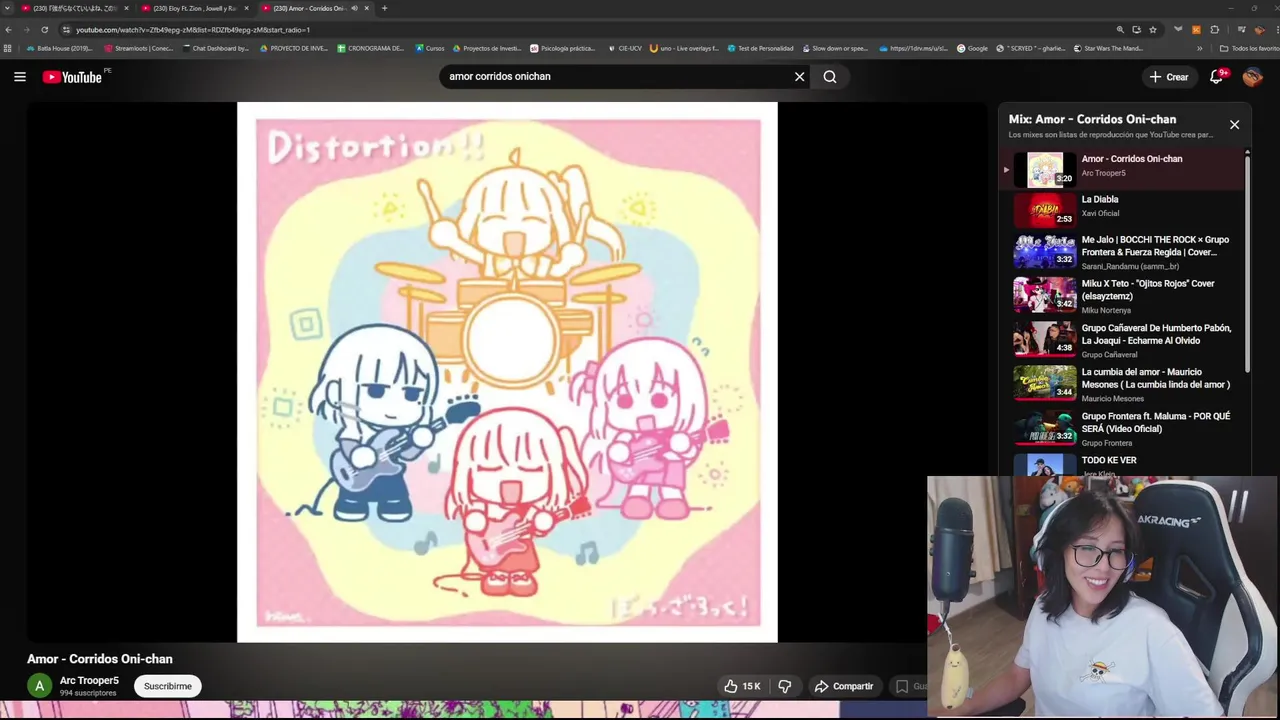Screen dimensions: 1280x720
Task: Open Arc Trooper5 channel avatar
Action: (39, 686)
